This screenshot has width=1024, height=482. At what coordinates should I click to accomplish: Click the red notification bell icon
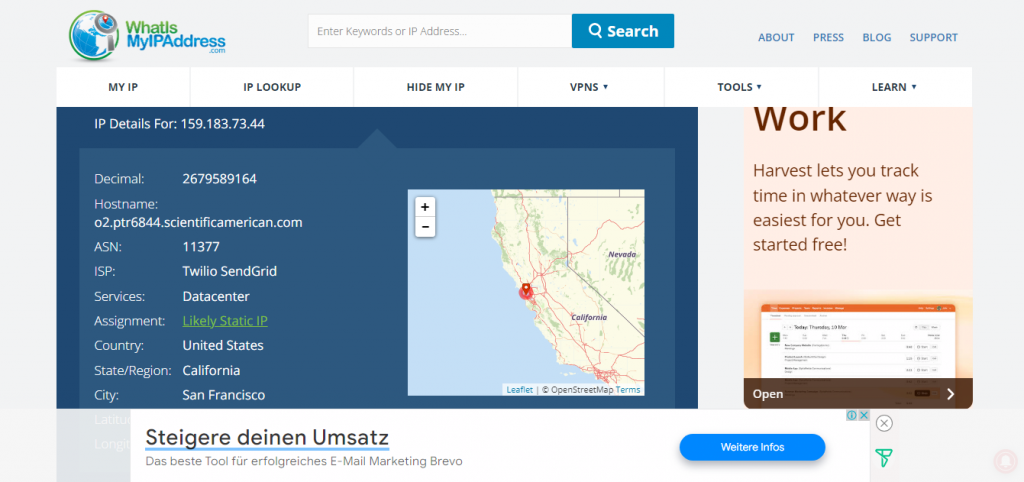pyautogui.click(x=1004, y=461)
